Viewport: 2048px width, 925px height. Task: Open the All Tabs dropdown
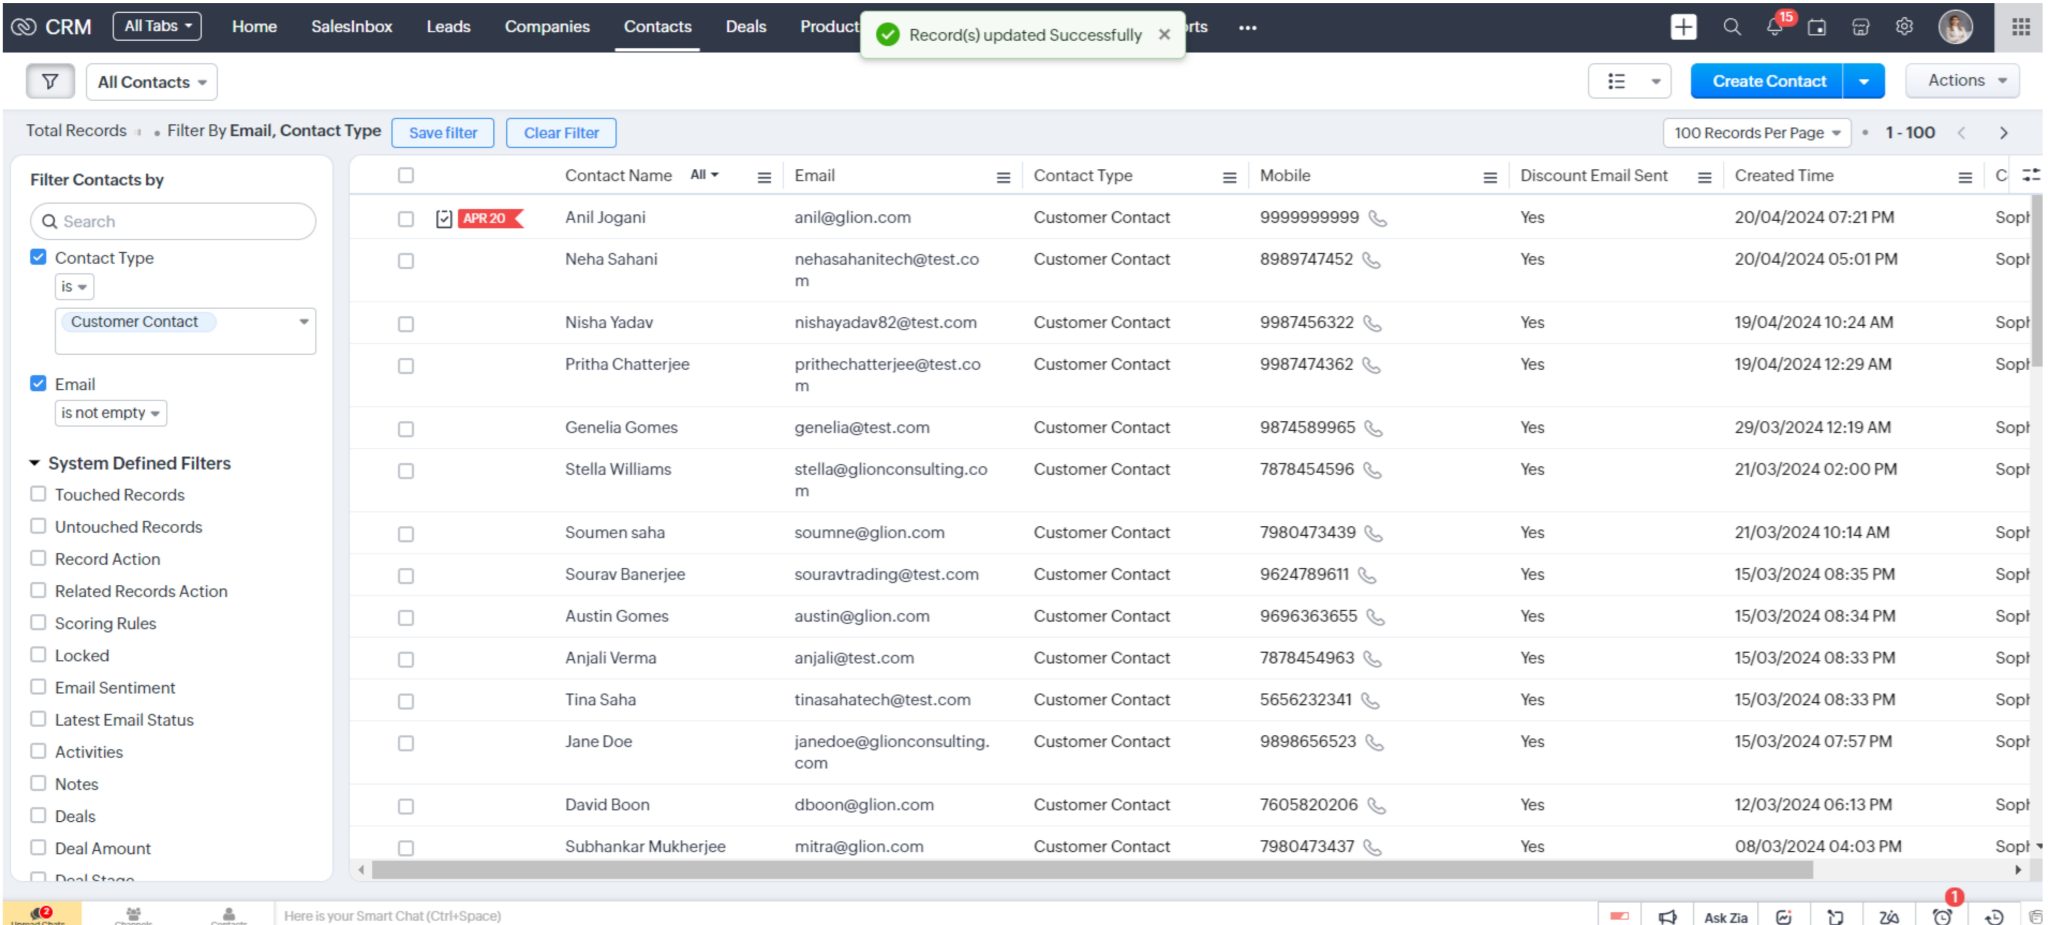click(x=156, y=25)
